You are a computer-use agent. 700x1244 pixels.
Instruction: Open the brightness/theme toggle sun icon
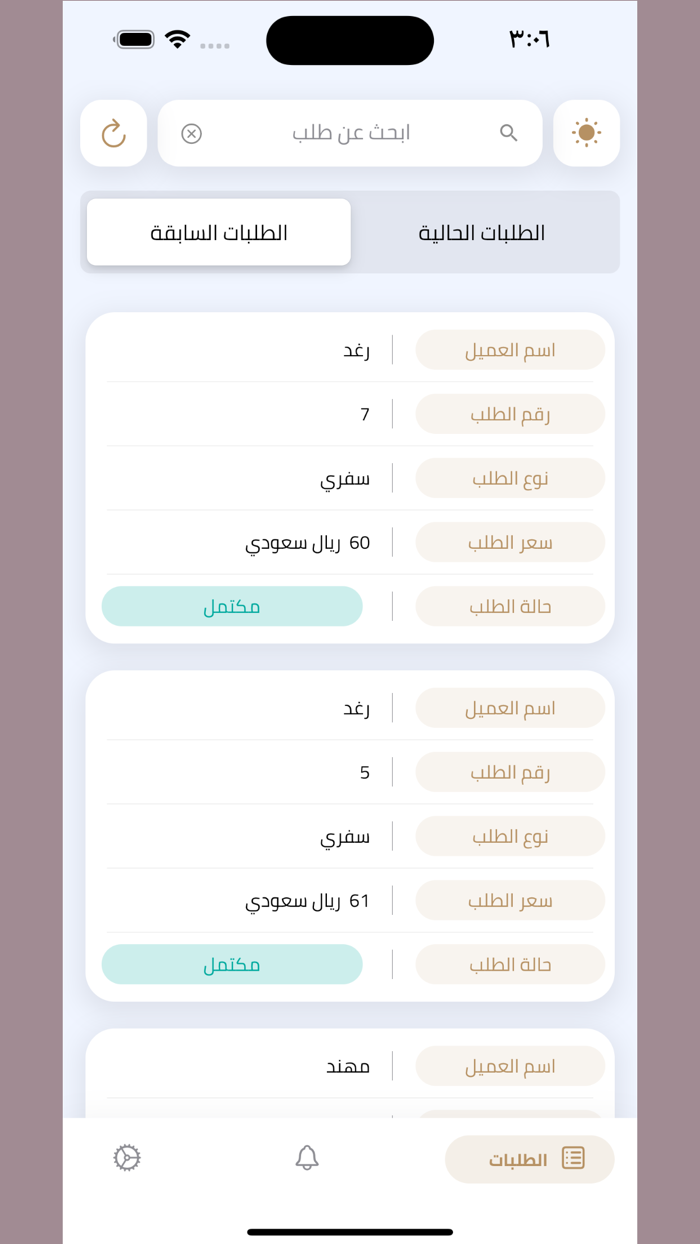[587, 132]
